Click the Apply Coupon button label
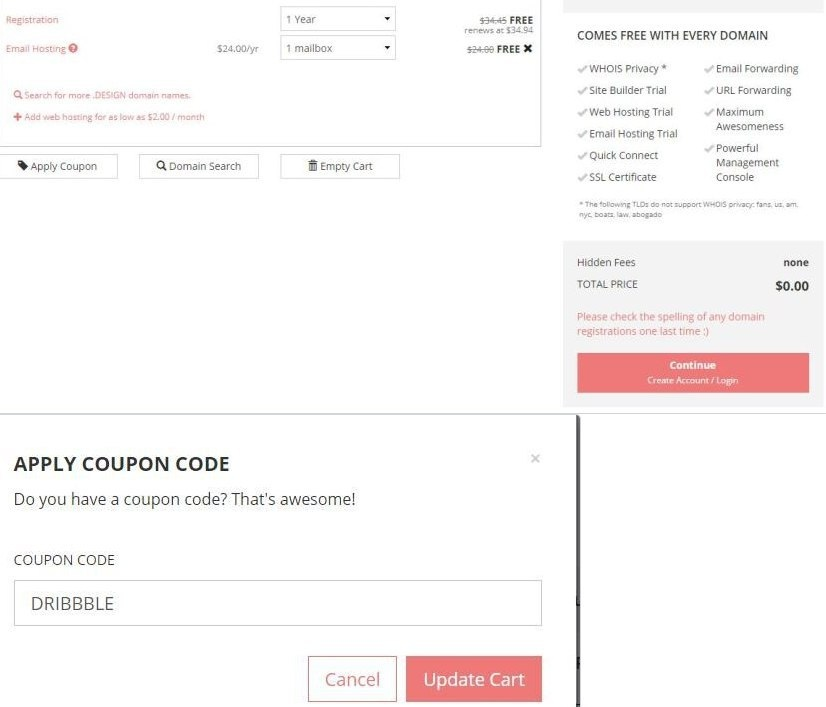The width and height of the screenshot is (826, 707). coord(64,167)
